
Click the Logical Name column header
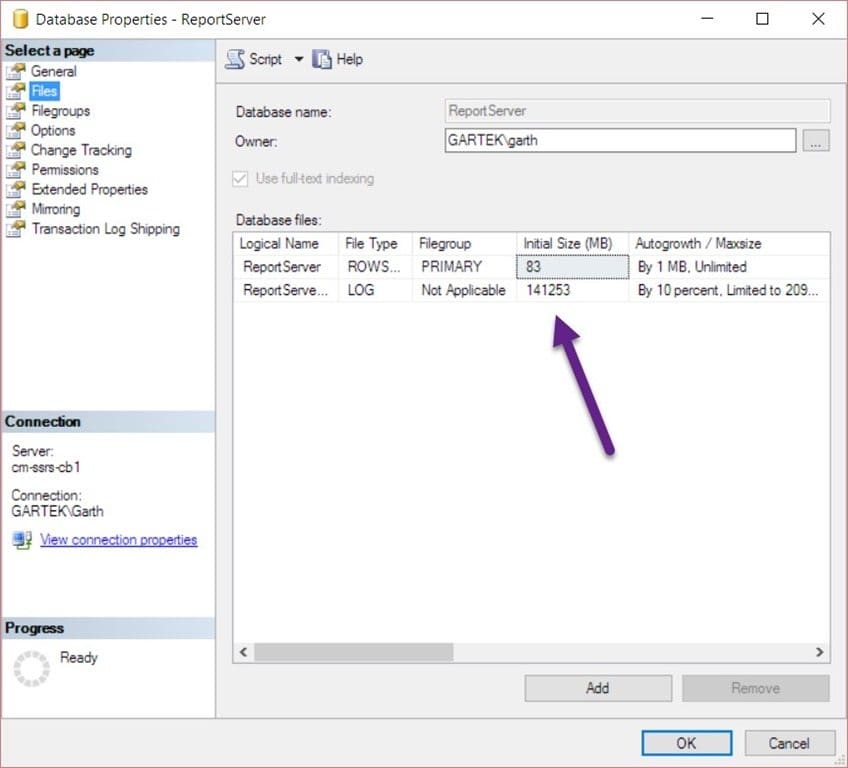coord(286,244)
